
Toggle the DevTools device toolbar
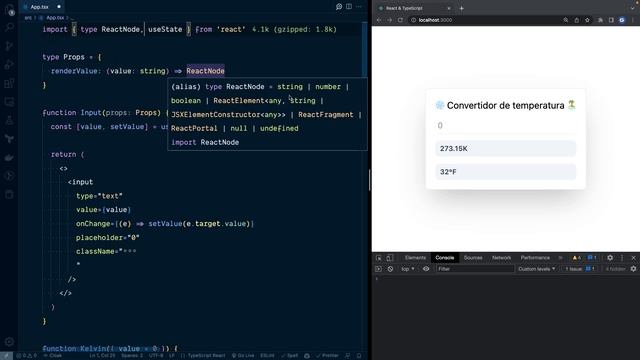390,258
